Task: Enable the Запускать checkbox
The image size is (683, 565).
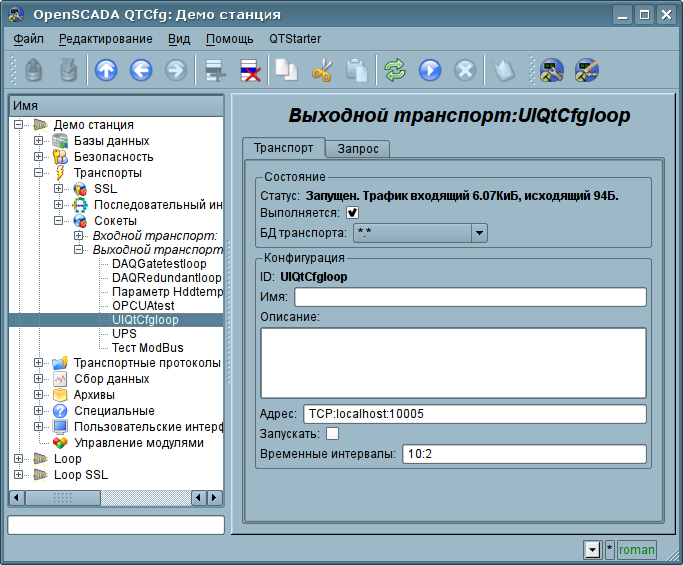Action: tap(332, 434)
